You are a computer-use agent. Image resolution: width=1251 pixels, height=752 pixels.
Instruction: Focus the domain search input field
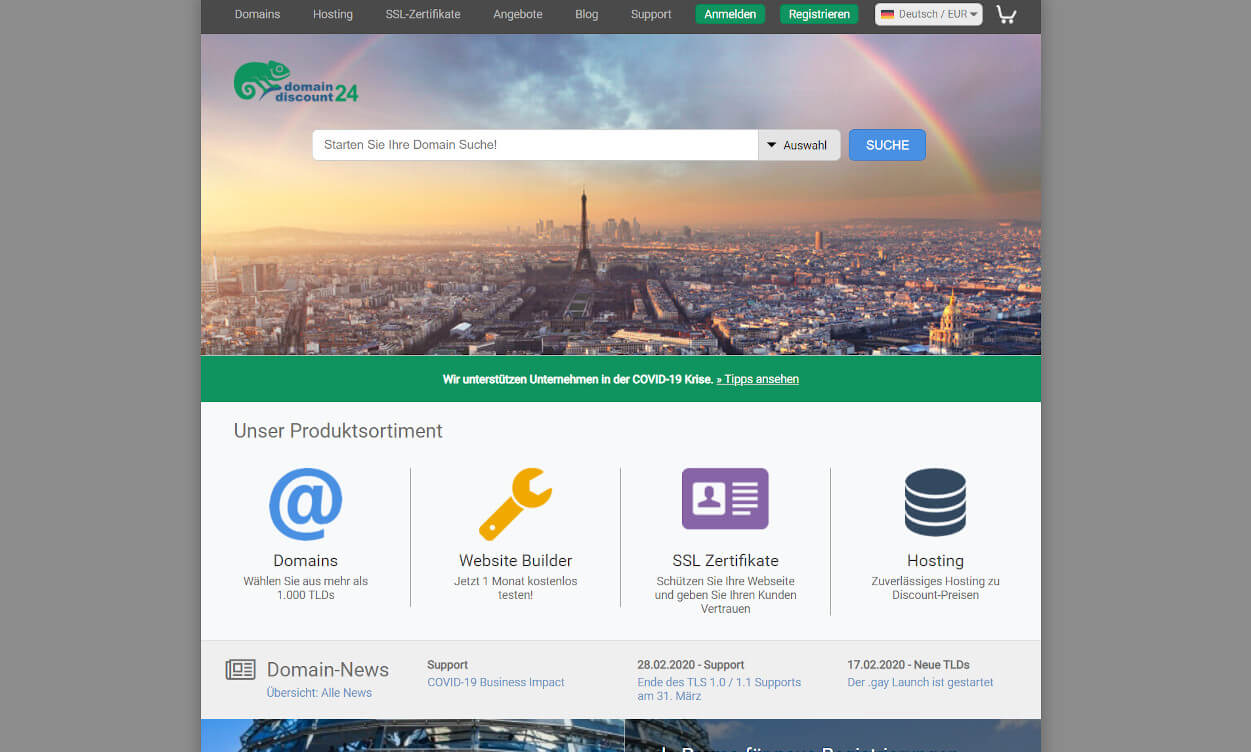point(535,145)
